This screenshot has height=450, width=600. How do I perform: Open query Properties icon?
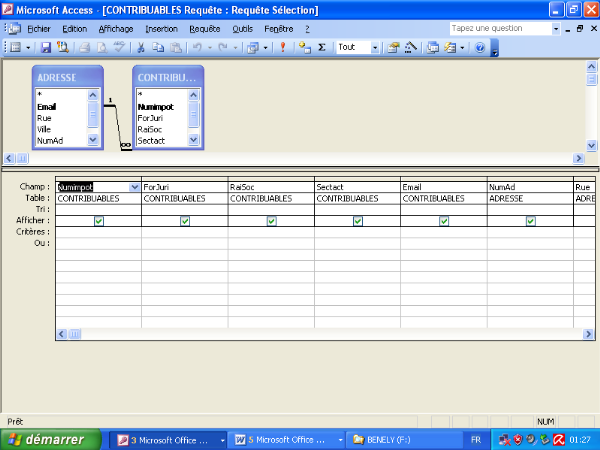(394, 47)
